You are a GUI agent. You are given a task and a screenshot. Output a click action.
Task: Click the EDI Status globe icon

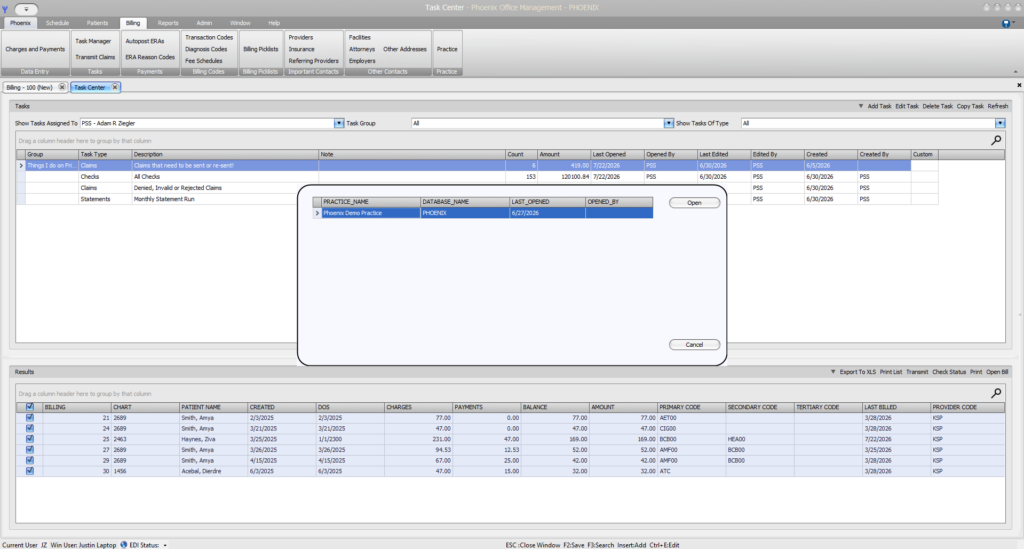click(123, 544)
